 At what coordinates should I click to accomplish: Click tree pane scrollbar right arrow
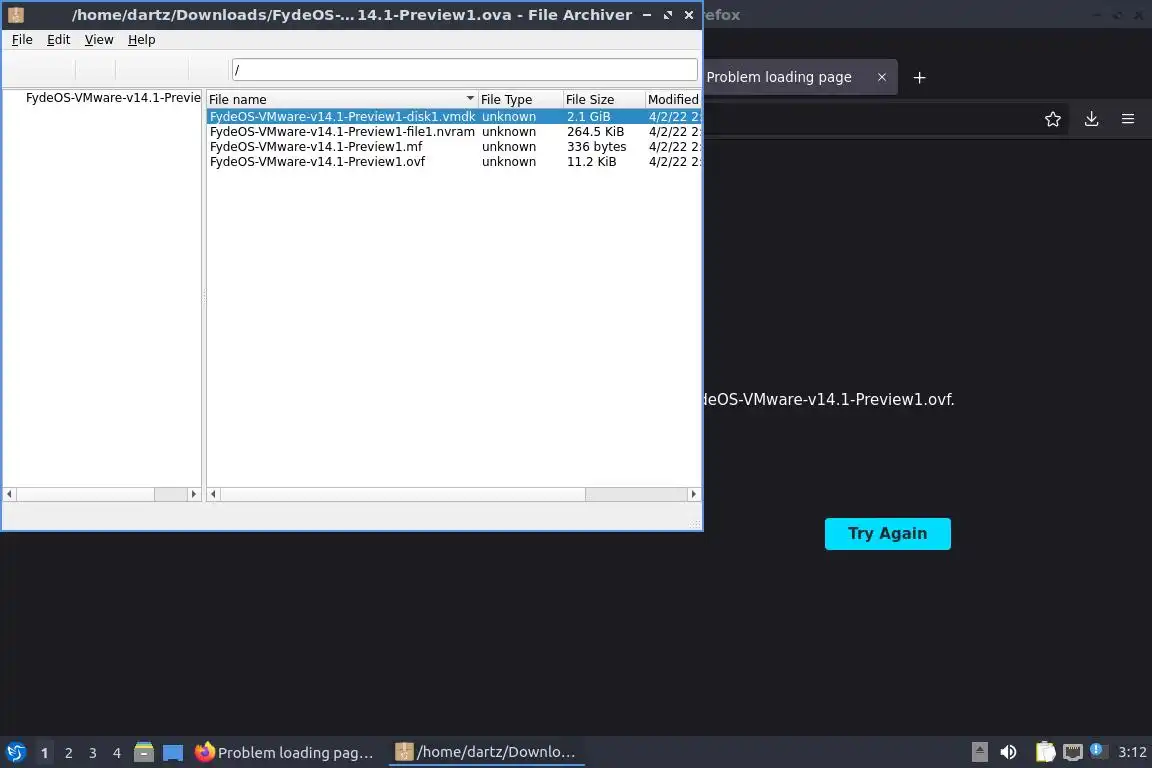point(194,494)
